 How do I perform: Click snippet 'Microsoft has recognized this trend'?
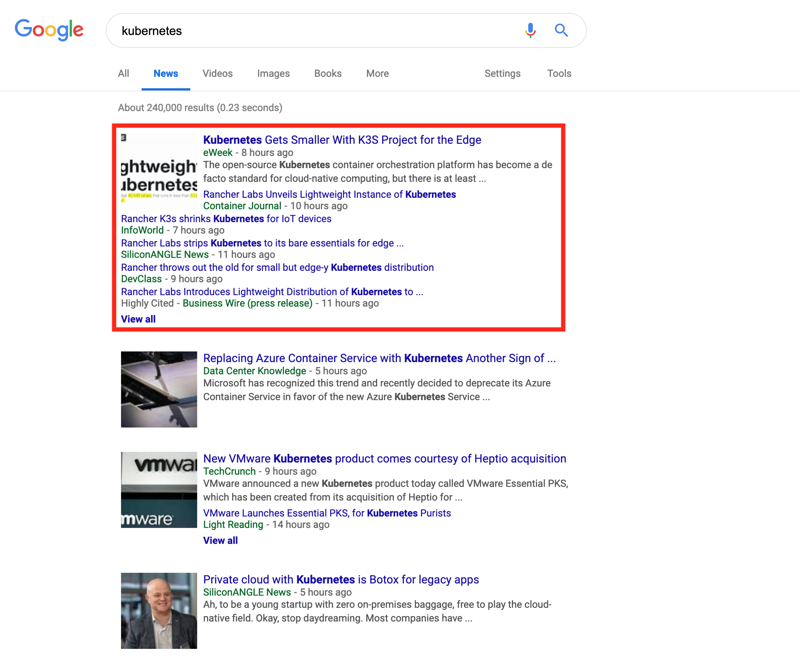tap(377, 390)
